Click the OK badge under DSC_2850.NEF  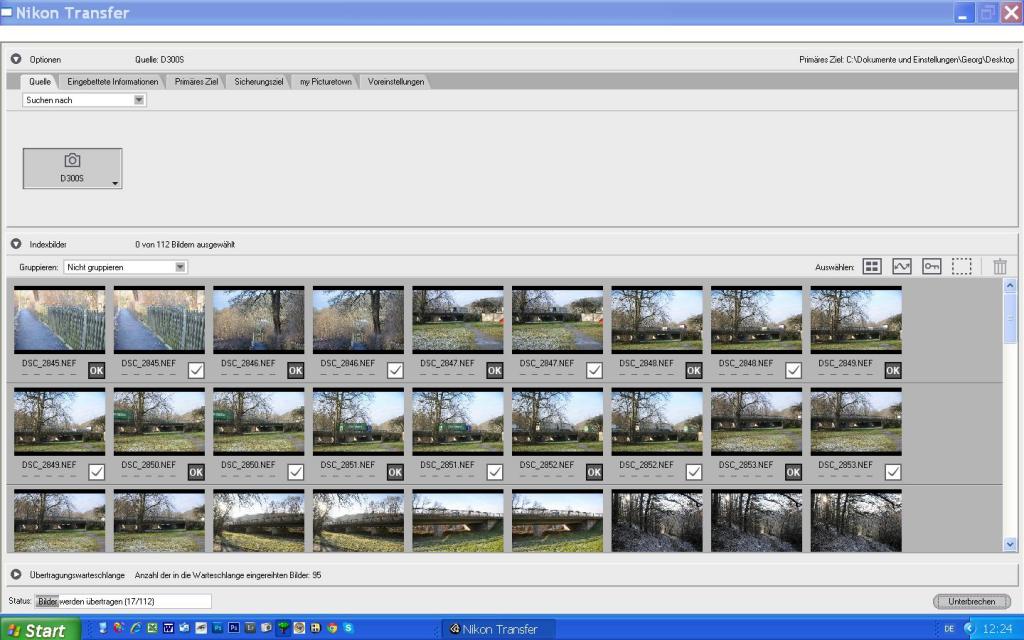(196, 472)
